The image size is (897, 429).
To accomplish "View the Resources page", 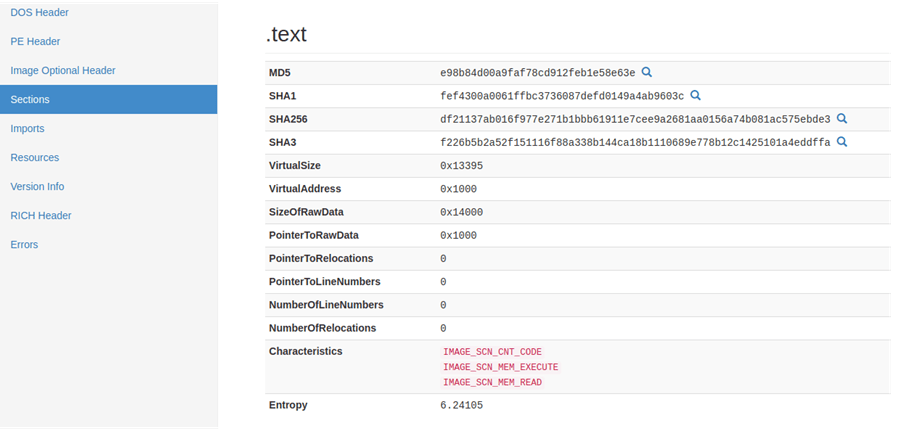I will click(x=34, y=157).
